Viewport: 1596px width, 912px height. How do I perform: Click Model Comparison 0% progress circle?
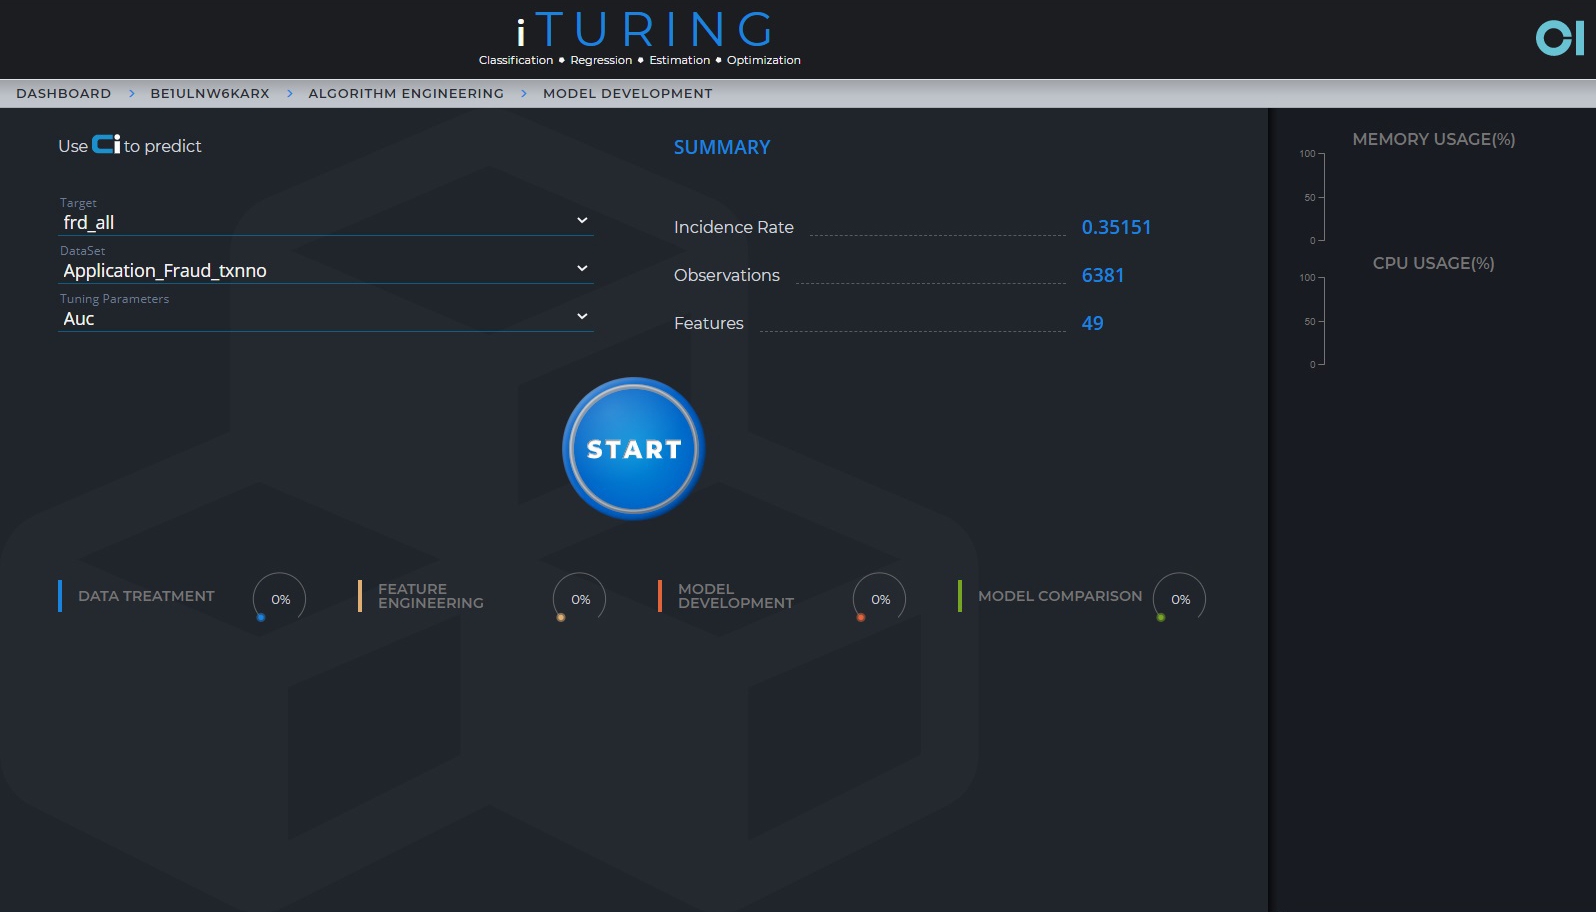click(1180, 599)
